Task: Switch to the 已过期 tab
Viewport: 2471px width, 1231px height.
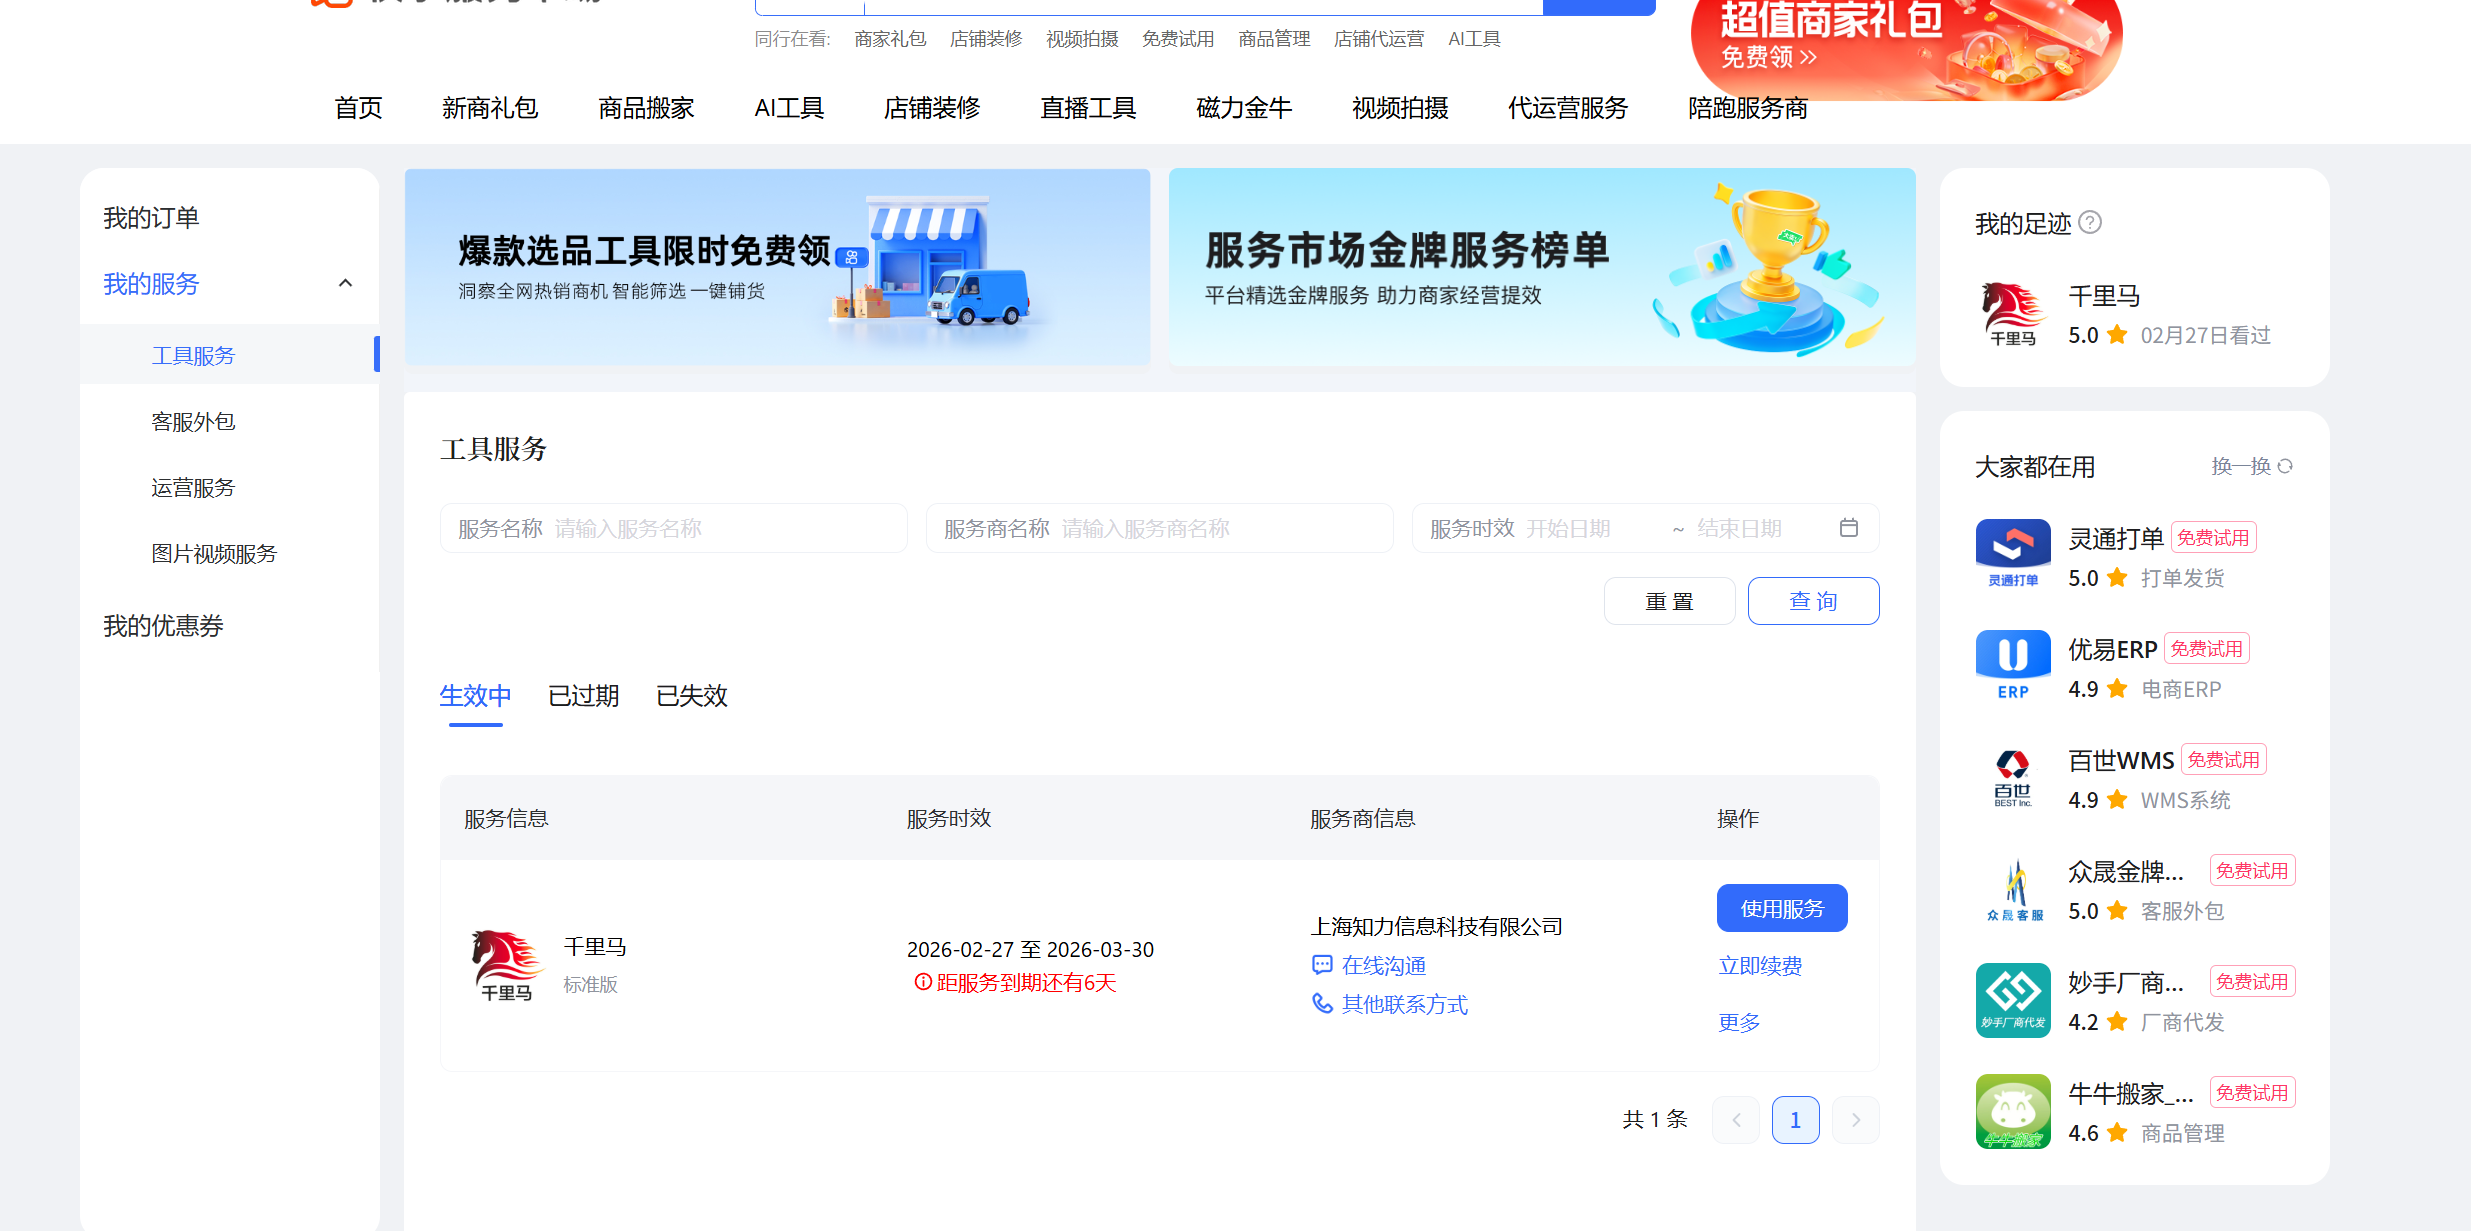Action: (x=583, y=696)
